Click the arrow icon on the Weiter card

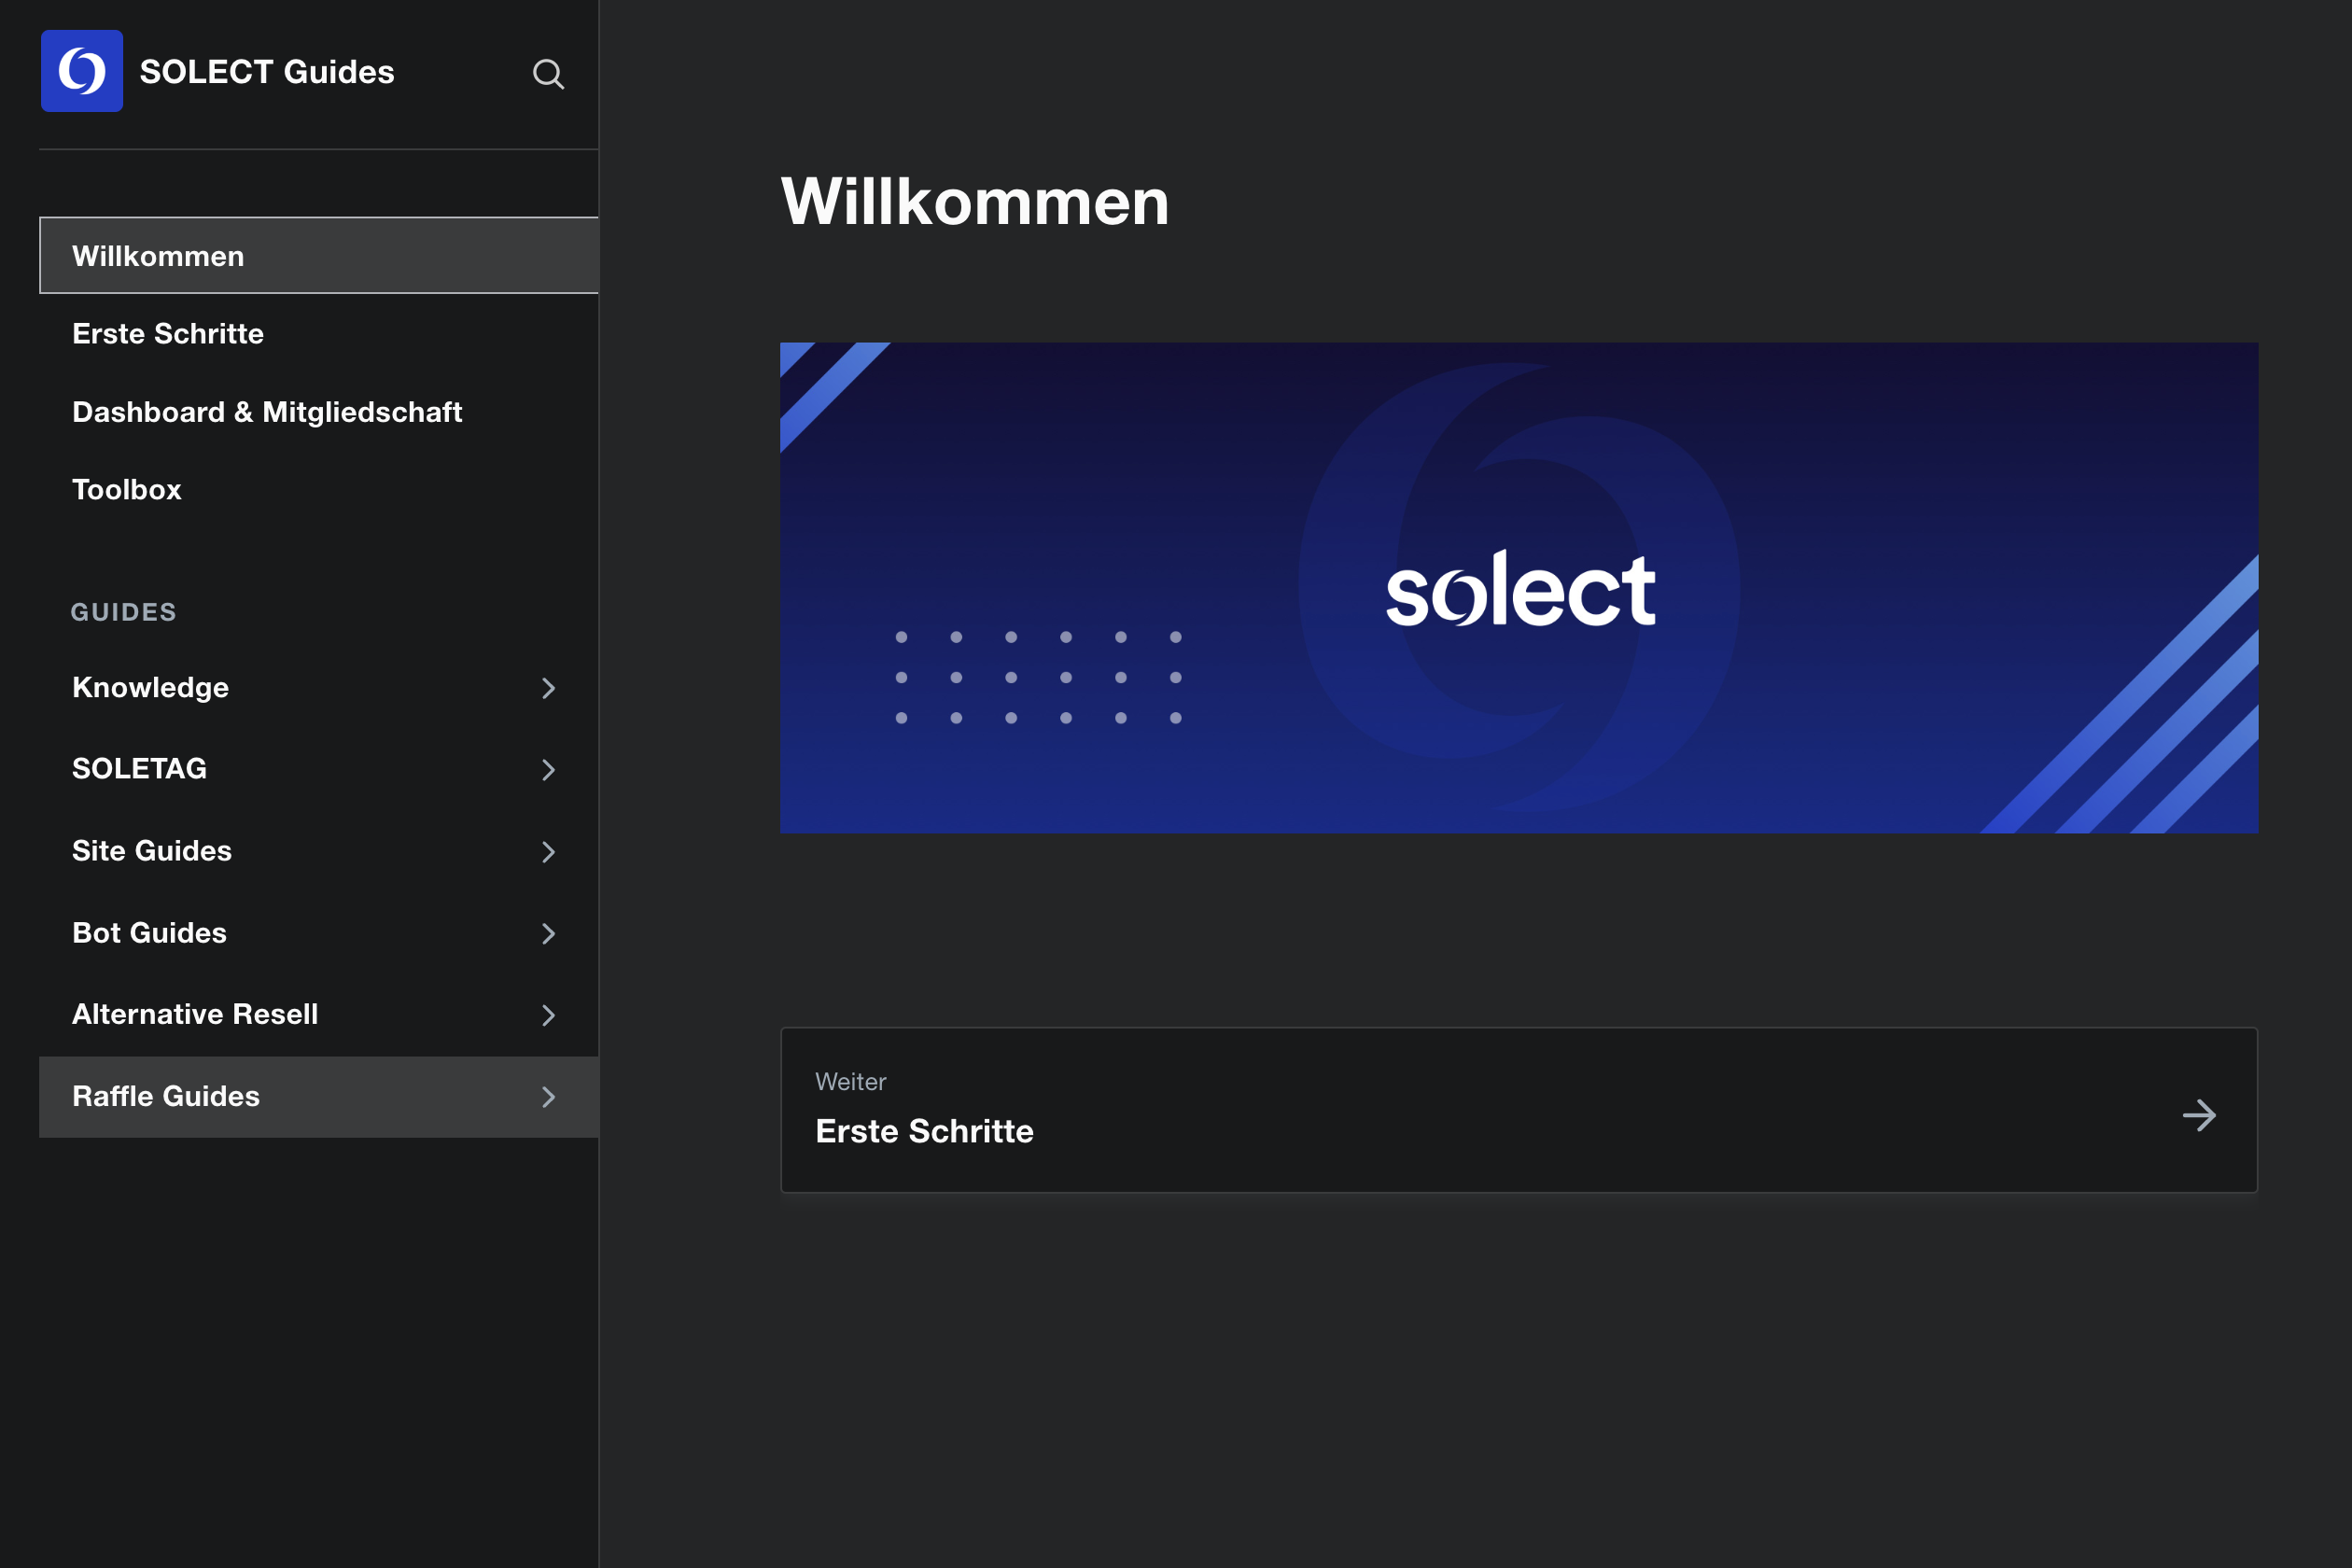[x=2199, y=1114]
